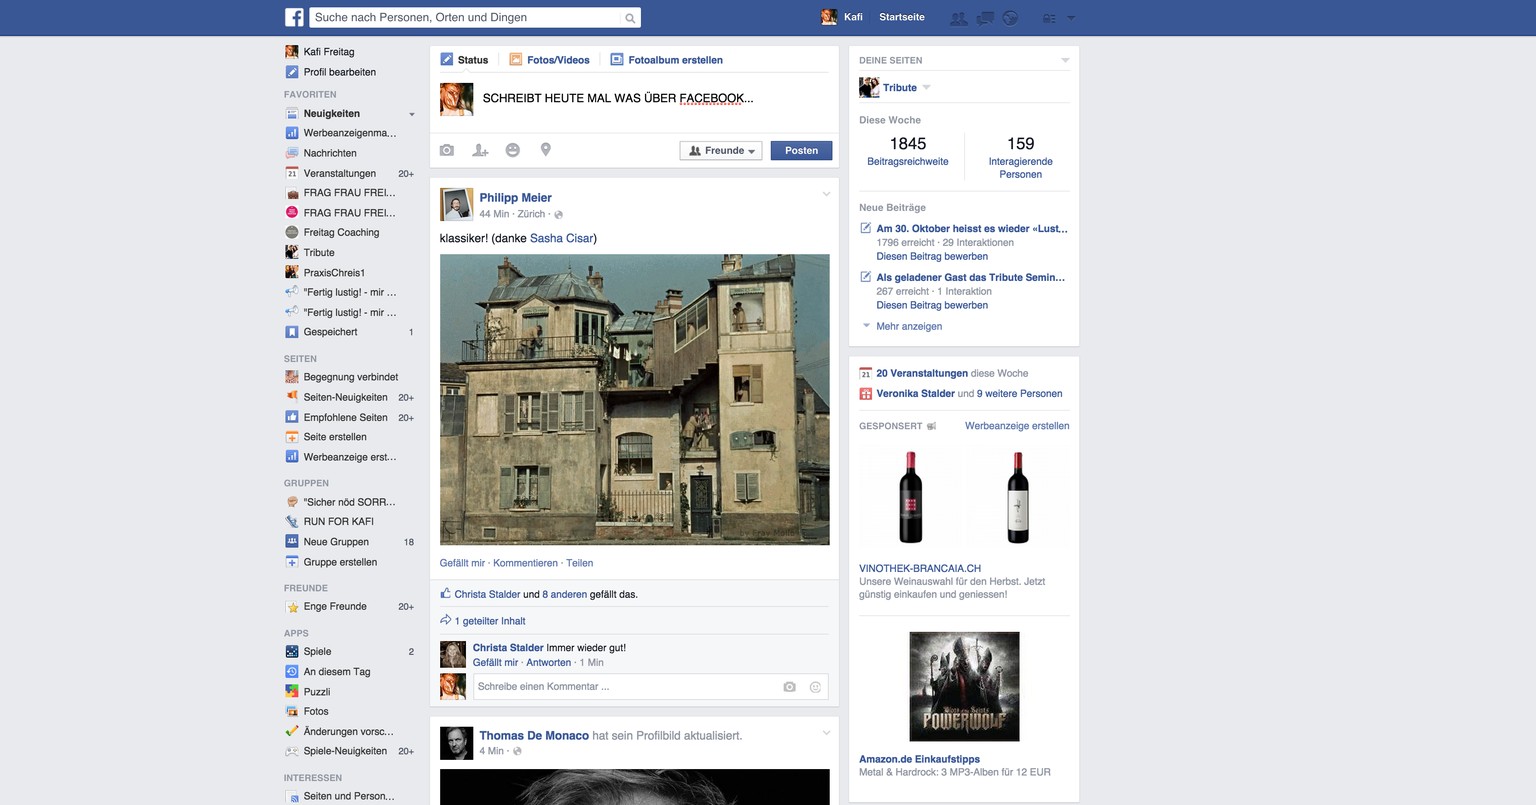Click emoticon icon in status composer
Viewport: 1536px width, 805px height.
point(513,150)
